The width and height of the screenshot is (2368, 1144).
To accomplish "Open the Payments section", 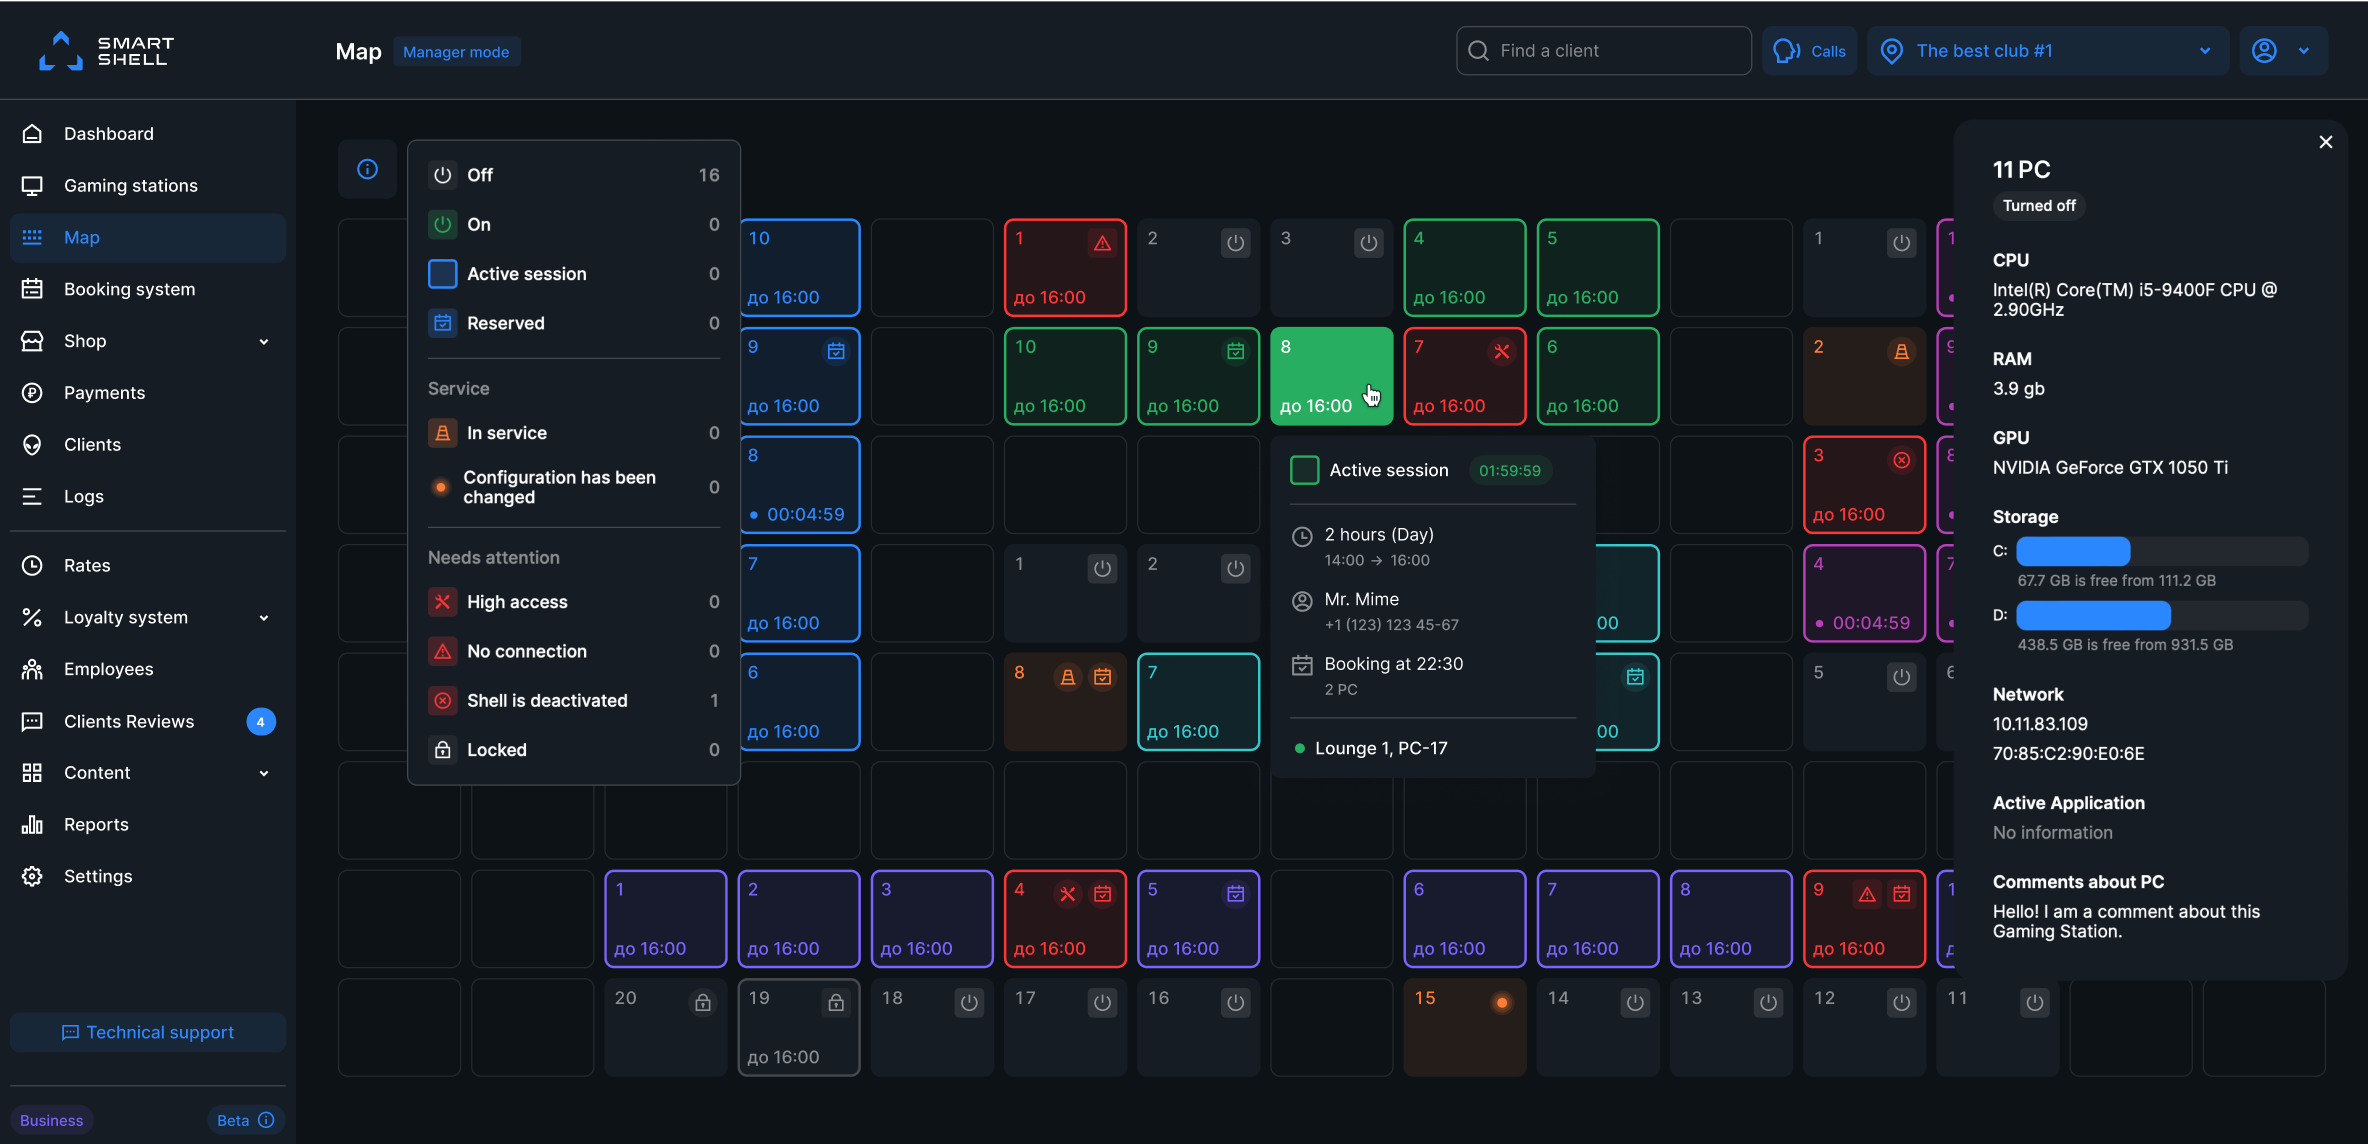I will (148, 393).
